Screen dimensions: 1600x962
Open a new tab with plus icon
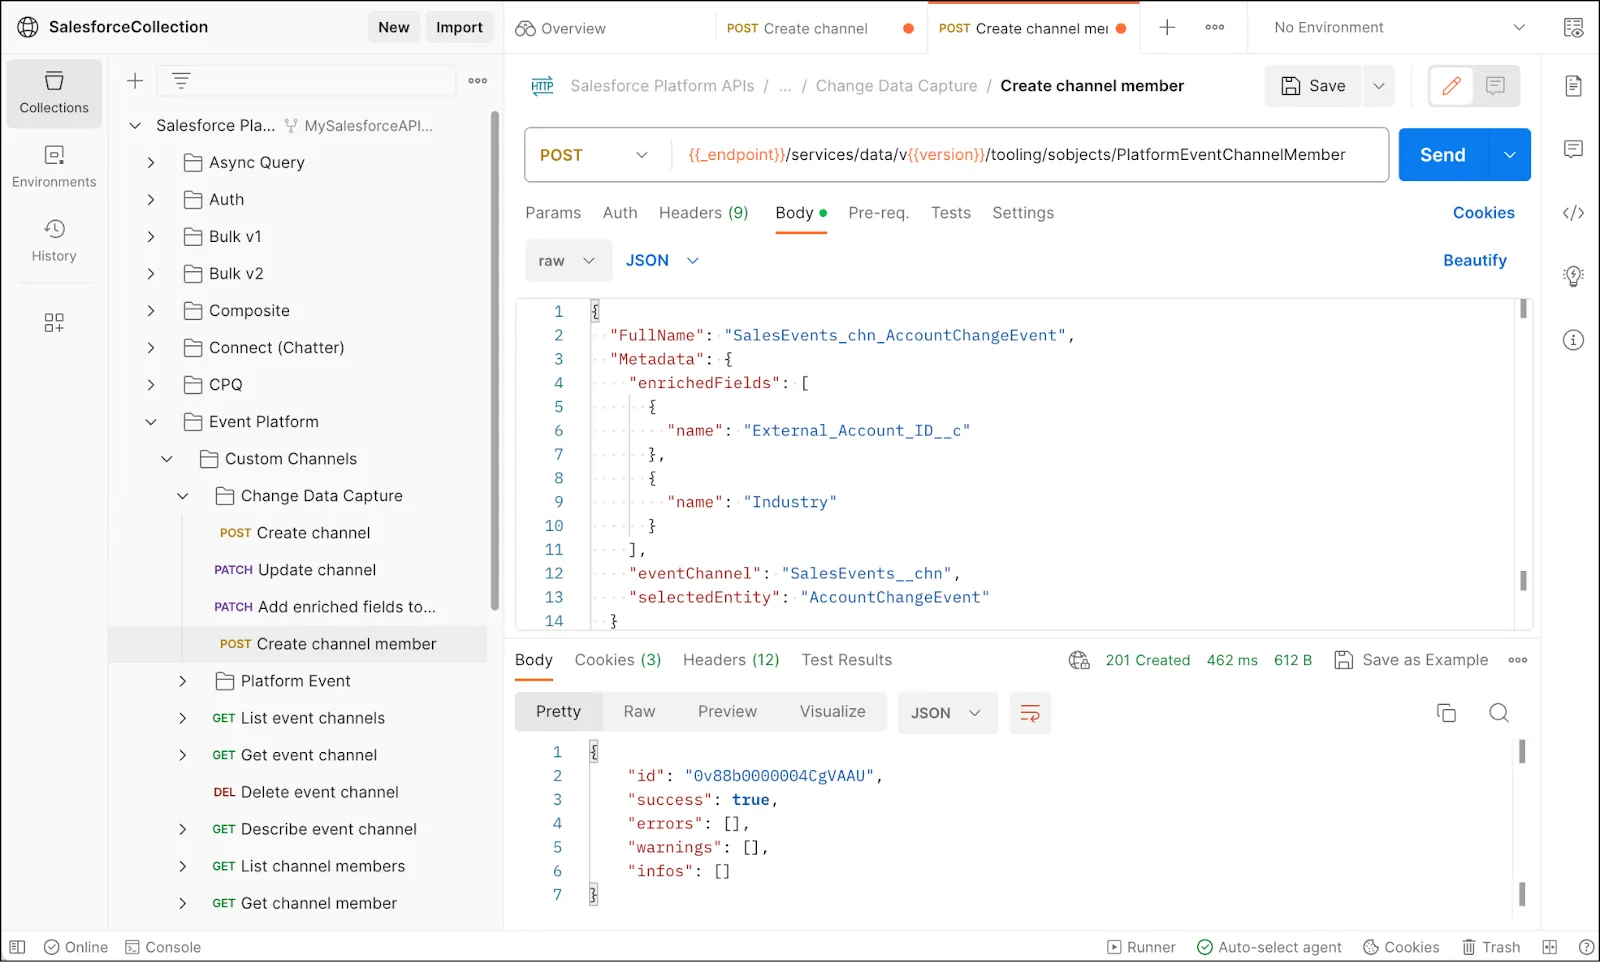click(x=1167, y=28)
